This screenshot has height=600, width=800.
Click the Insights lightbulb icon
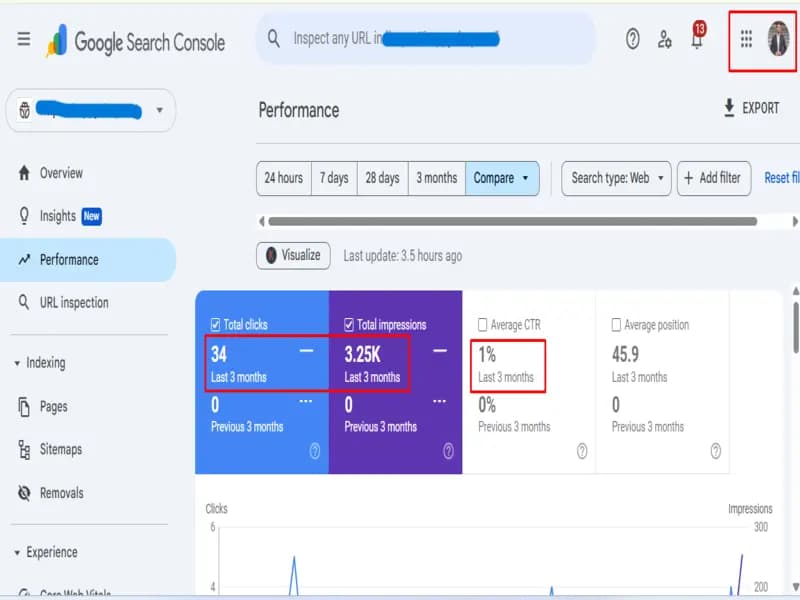point(24,216)
